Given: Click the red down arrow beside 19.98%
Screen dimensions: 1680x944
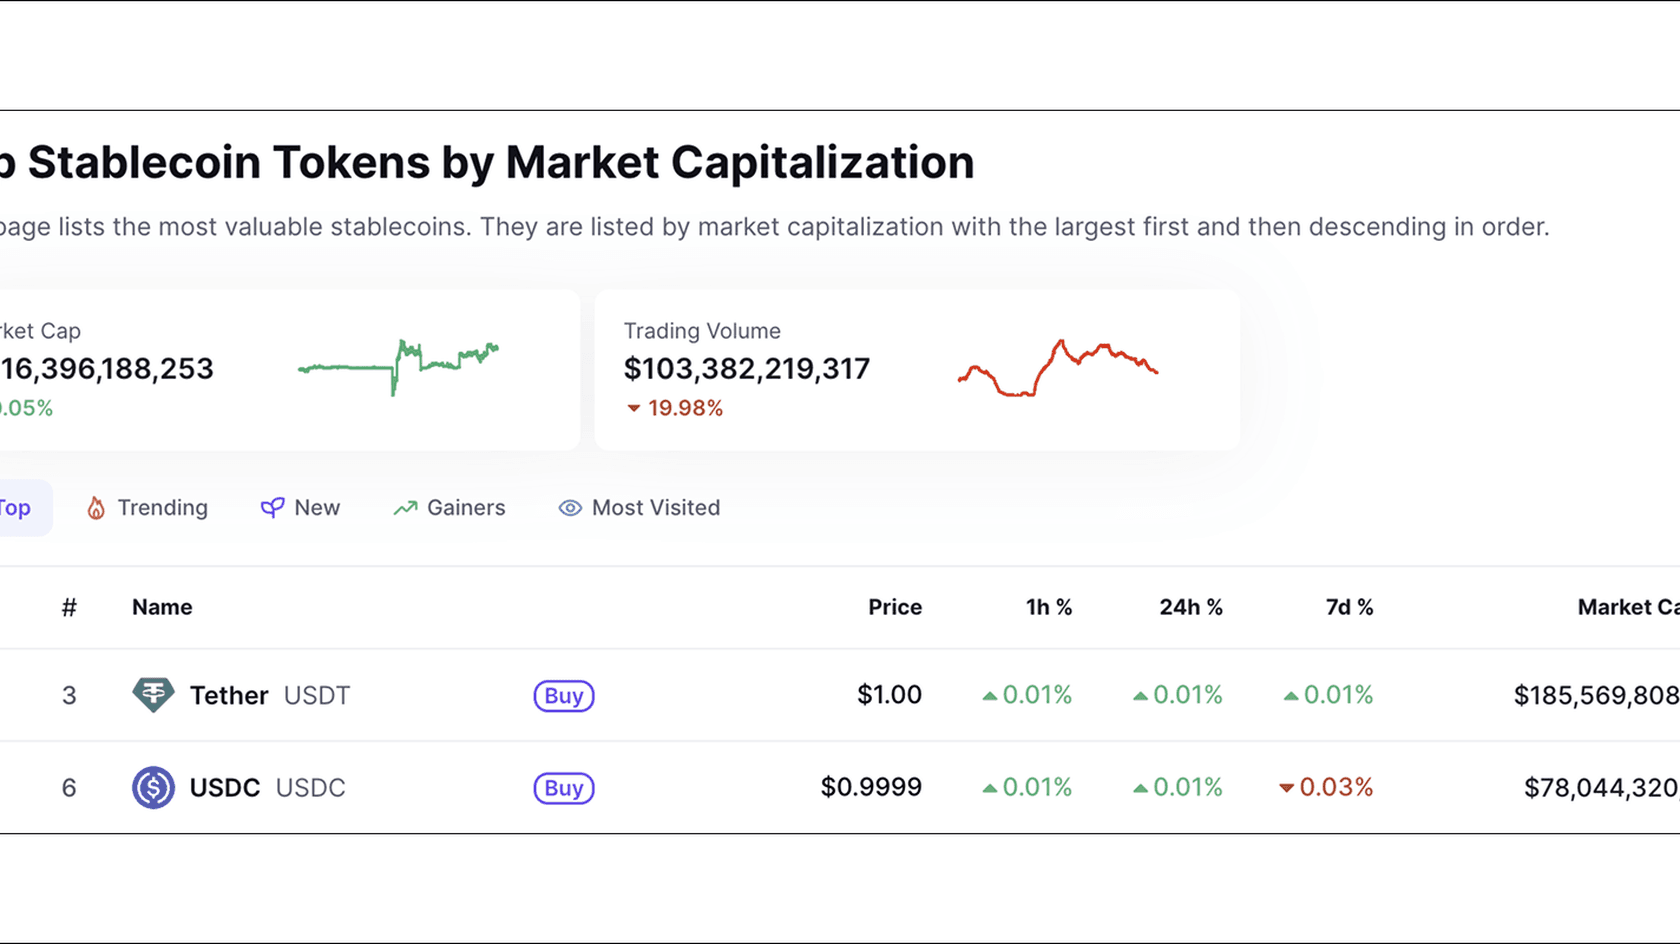Looking at the screenshot, I should 633,408.
